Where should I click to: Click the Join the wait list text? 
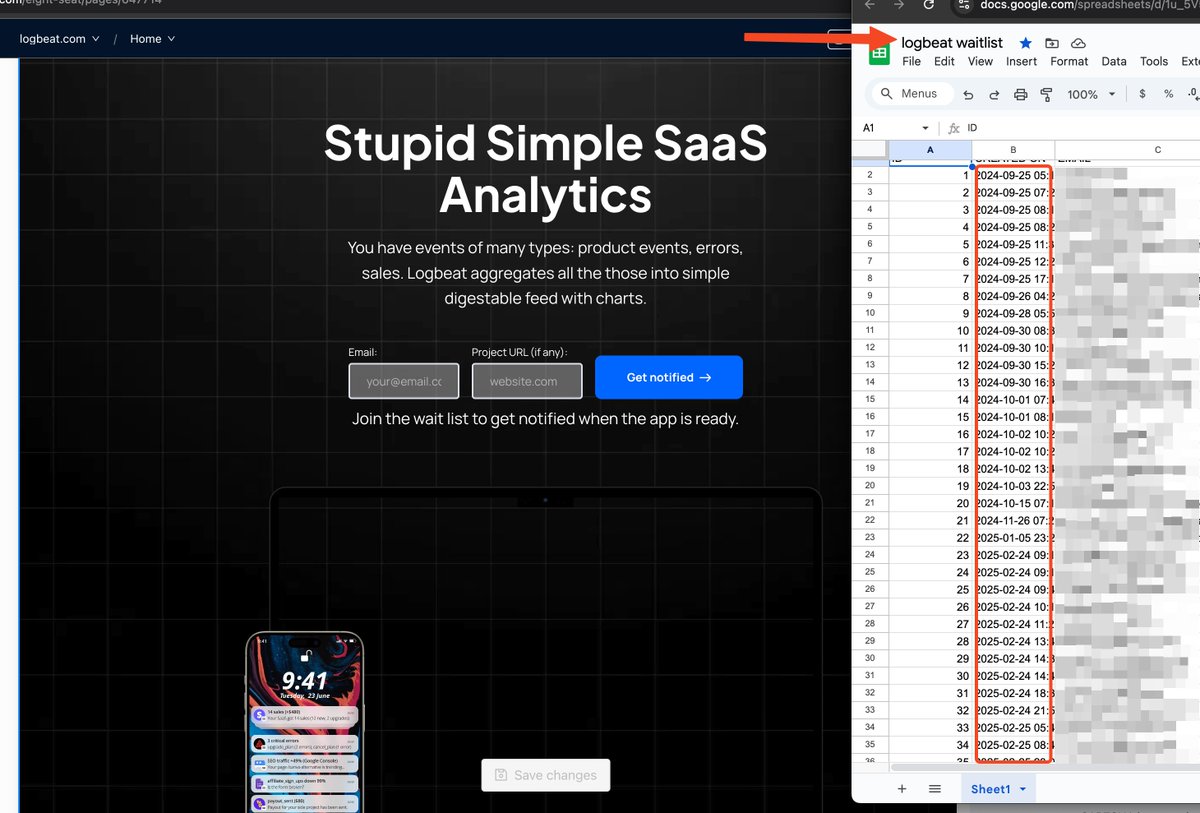tap(545, 419)
